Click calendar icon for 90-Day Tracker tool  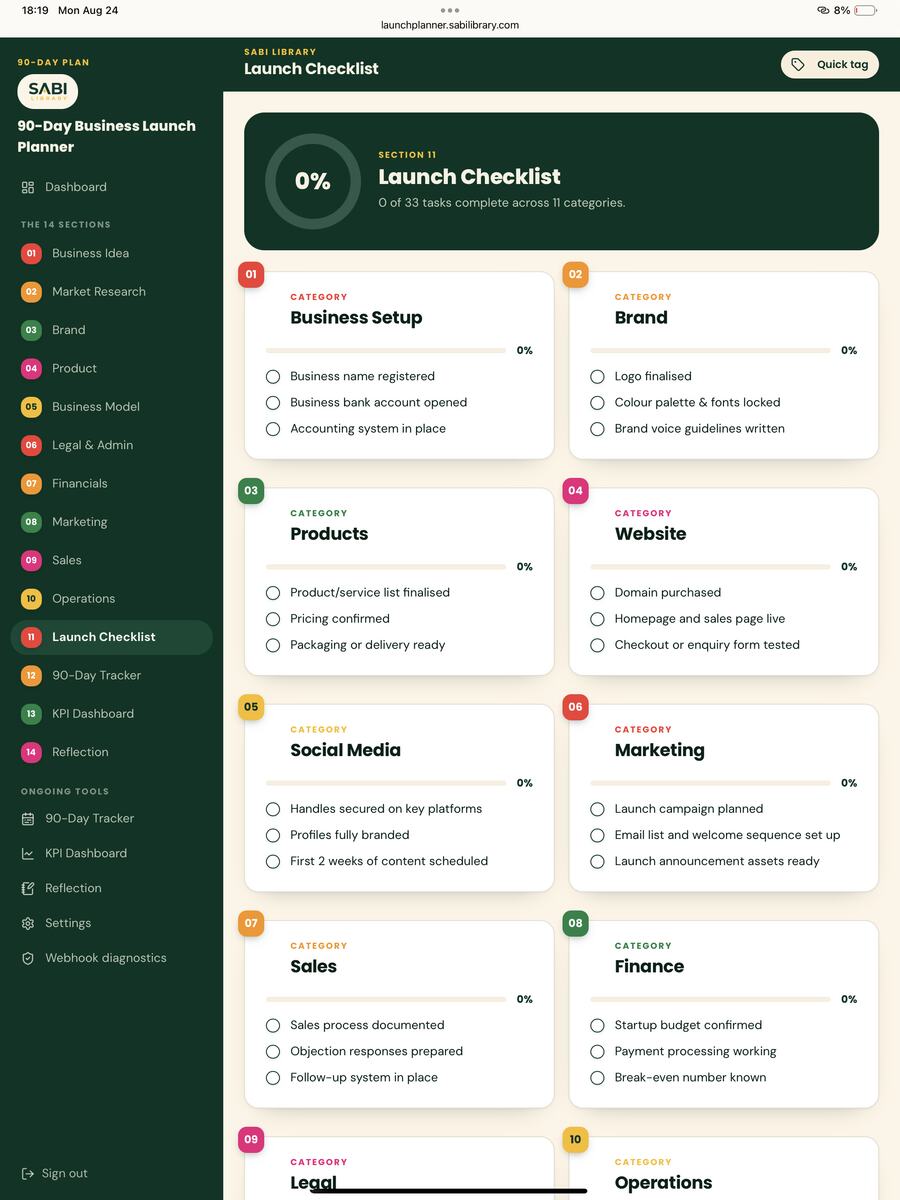(x=28, y=818)
